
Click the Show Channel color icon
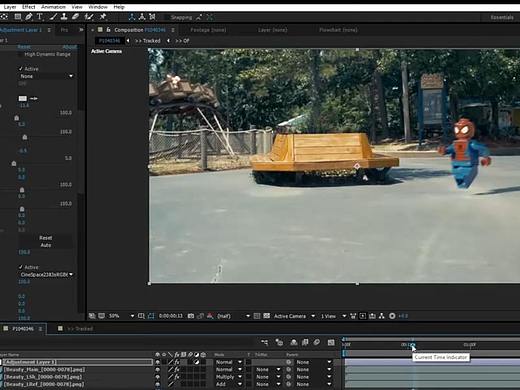pos(210,316)
